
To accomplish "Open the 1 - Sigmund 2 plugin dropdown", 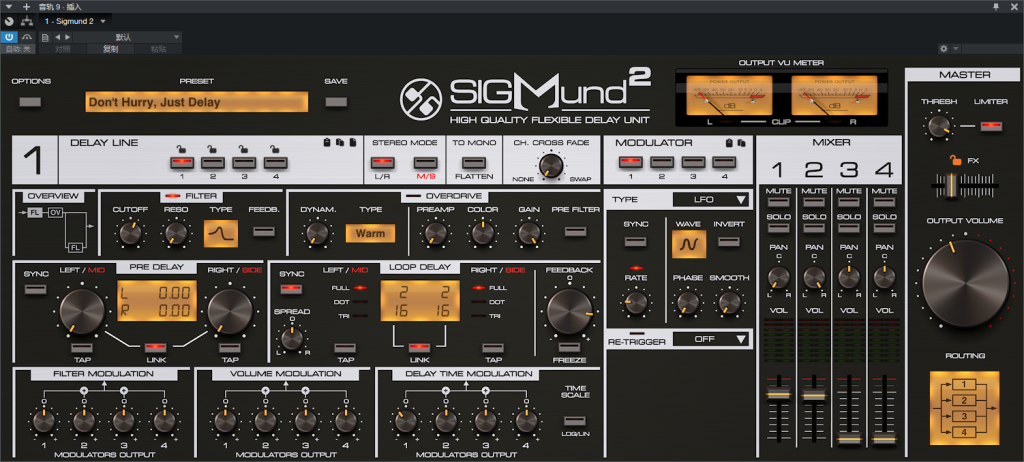I will pos(75,21).
